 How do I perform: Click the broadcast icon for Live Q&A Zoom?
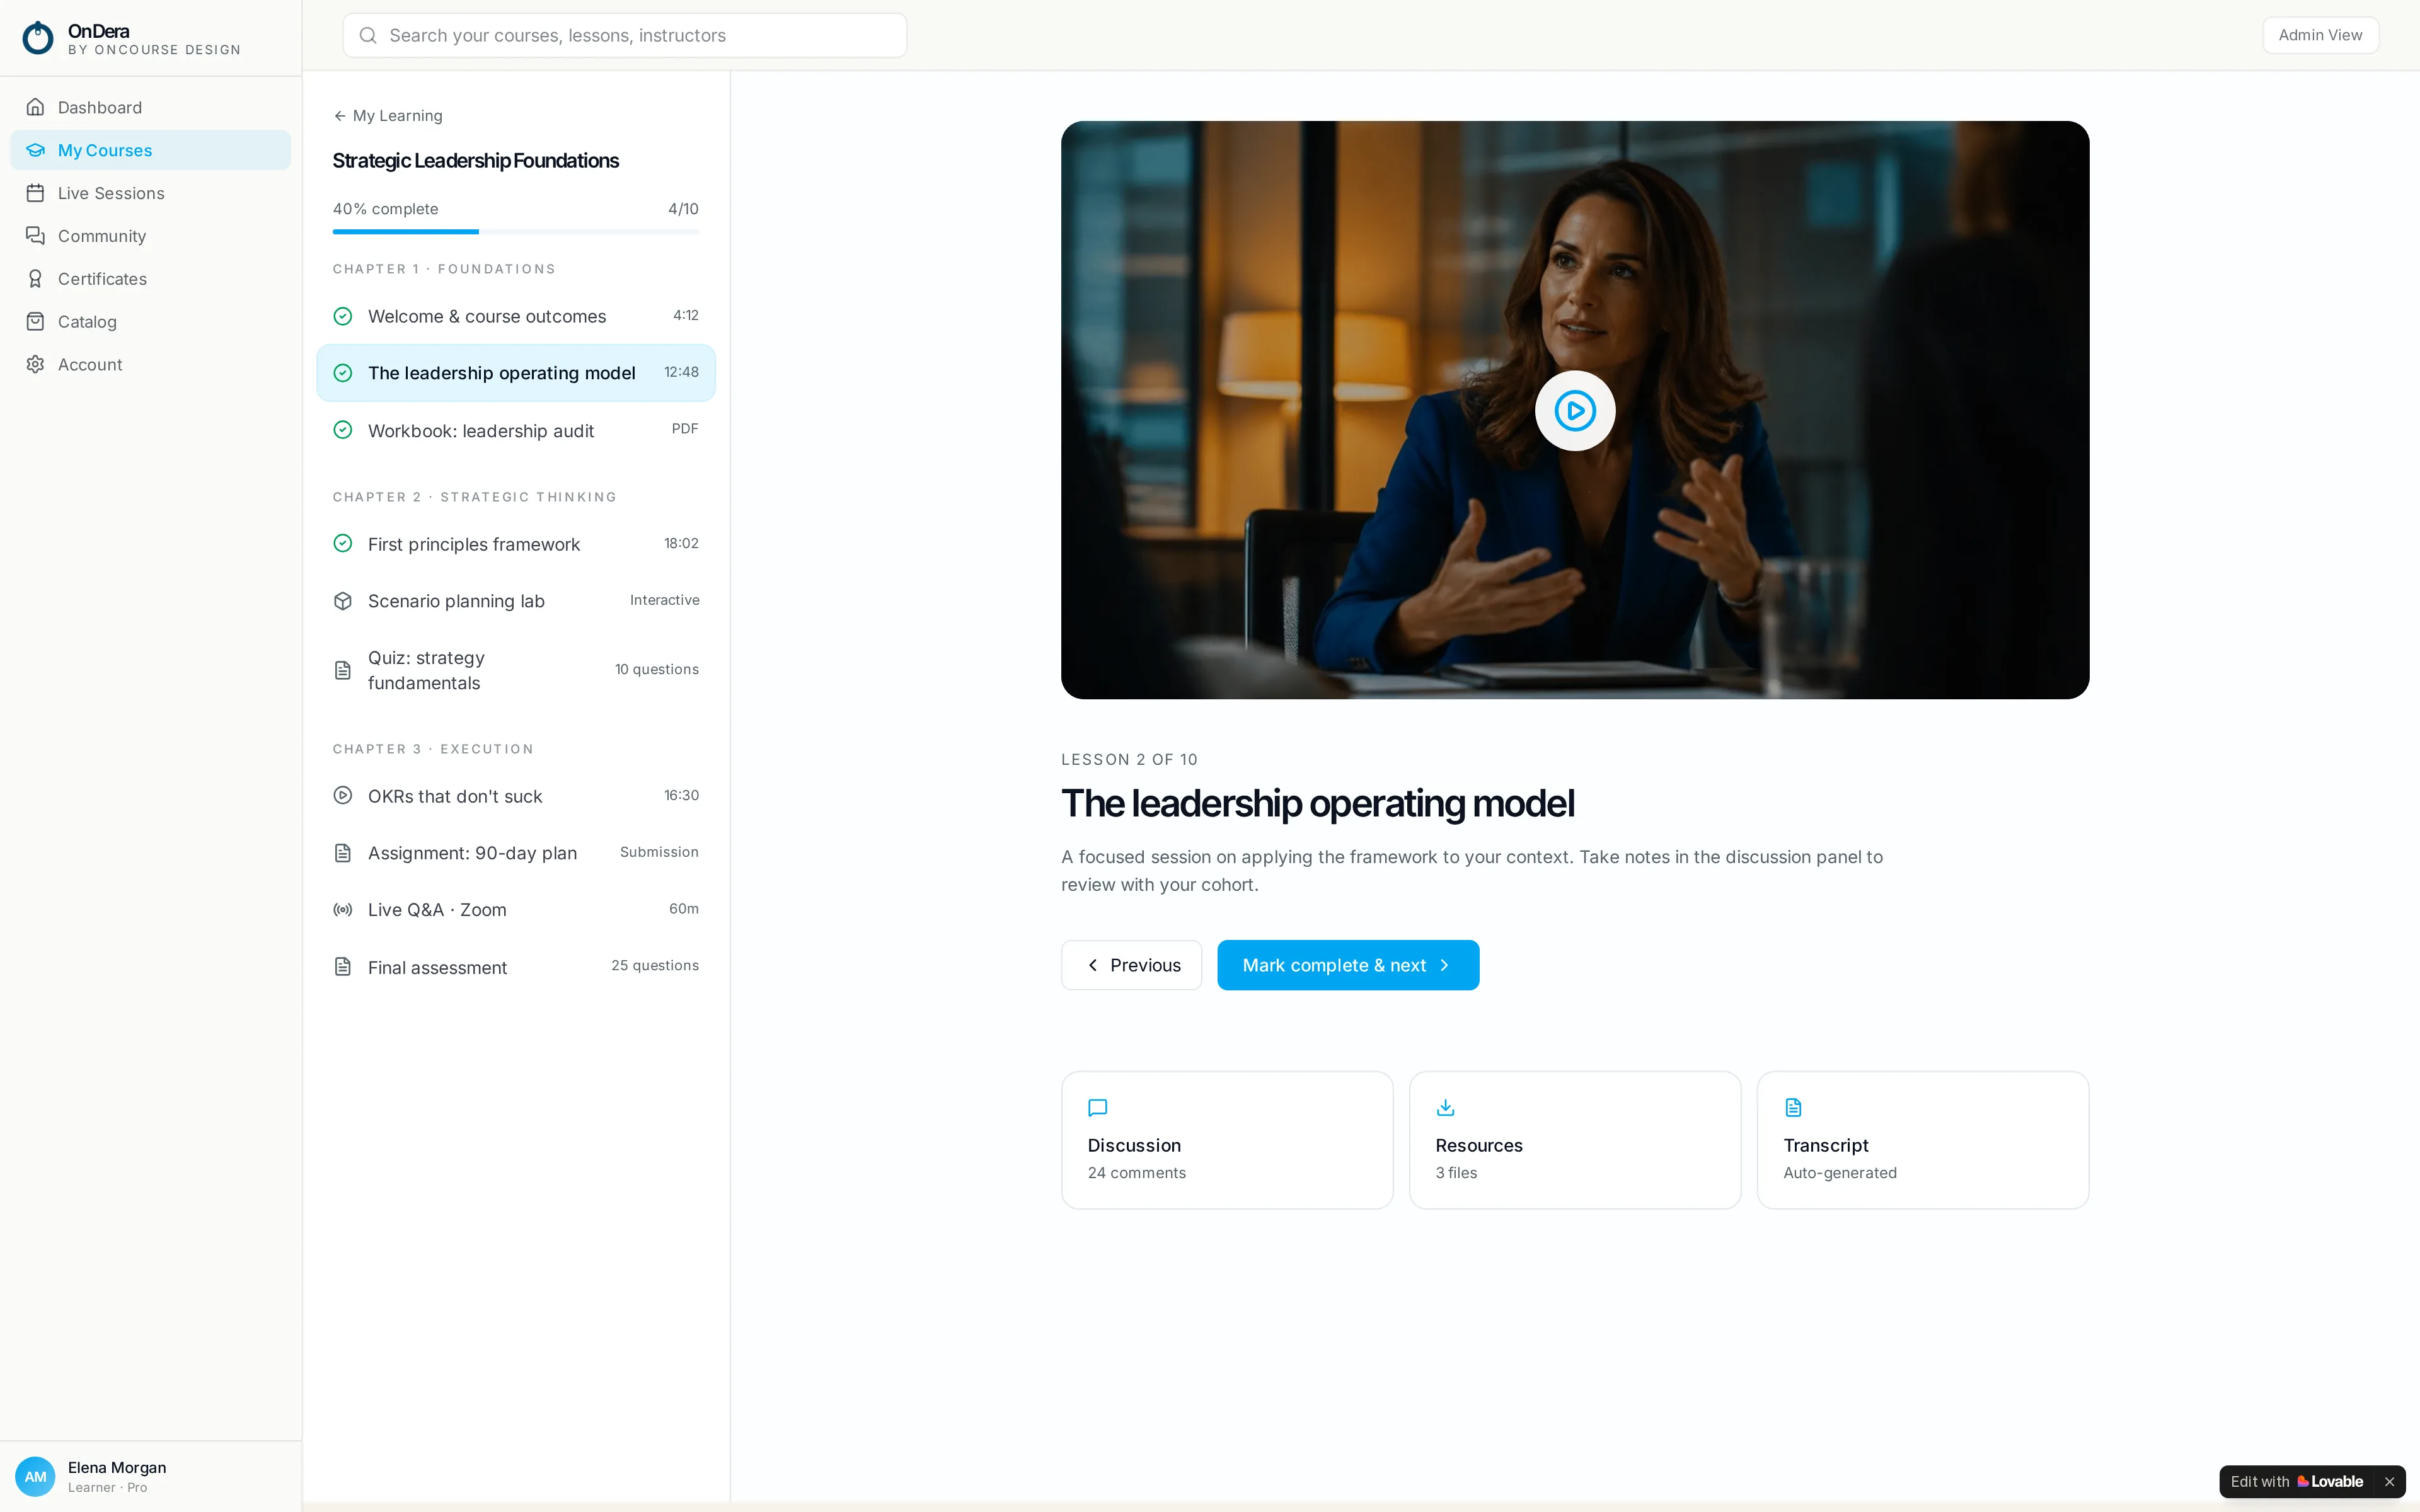pyautogui.click(x=343, y=910)
